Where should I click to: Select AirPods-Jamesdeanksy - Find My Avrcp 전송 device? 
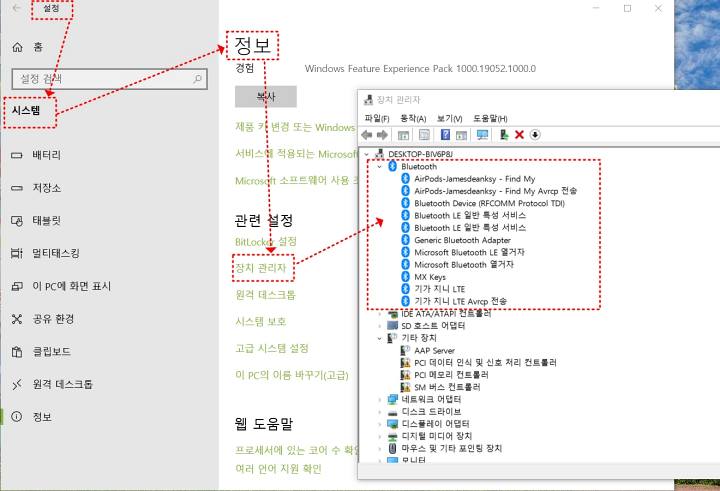495,191
